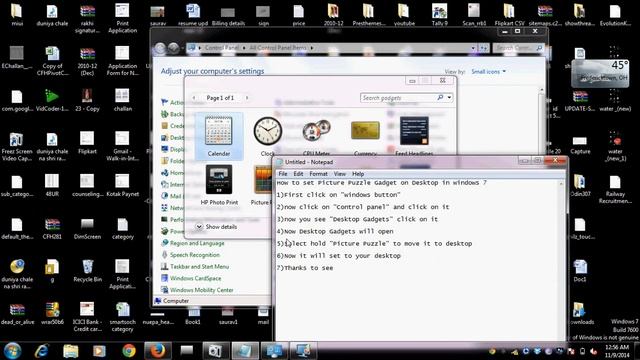Open the gadget search options dropdown
Viewport: 640px width, 360px height.
449,98
